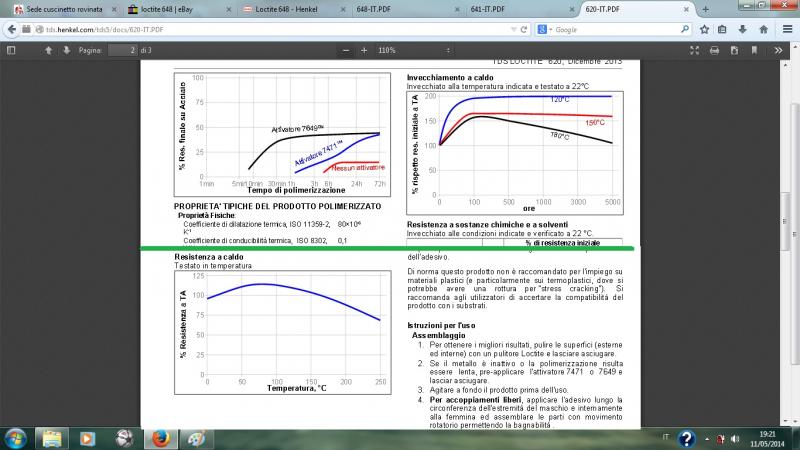The image size is (800, 450).
Task: Close the 641-IT.PDF tab
Action: pos(571,9)
